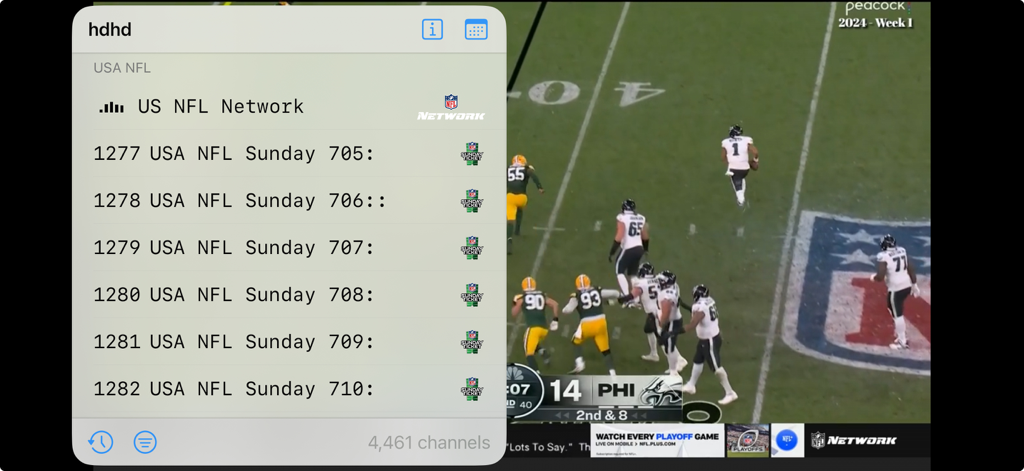Select channel 1282 USA NFL Sunday 710
This screenshot has width=1024, height=471.
point(289,389)
